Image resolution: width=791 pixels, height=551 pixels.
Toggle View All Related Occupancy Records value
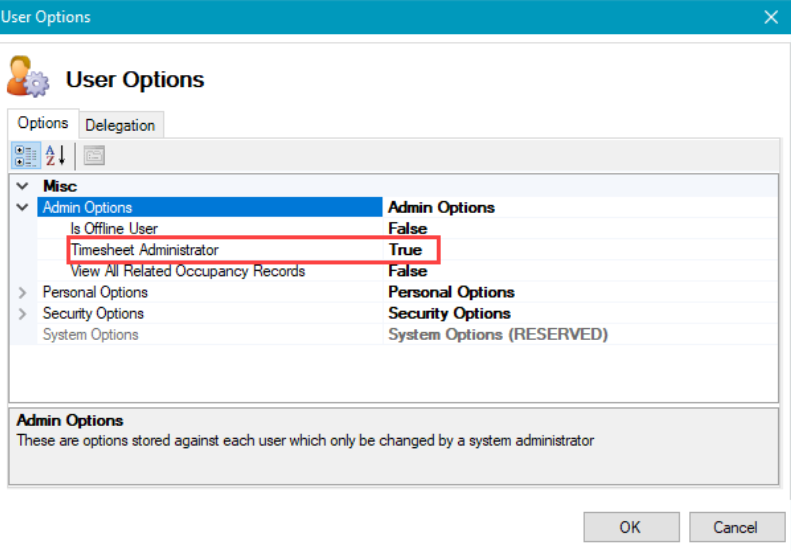[407, 271]
